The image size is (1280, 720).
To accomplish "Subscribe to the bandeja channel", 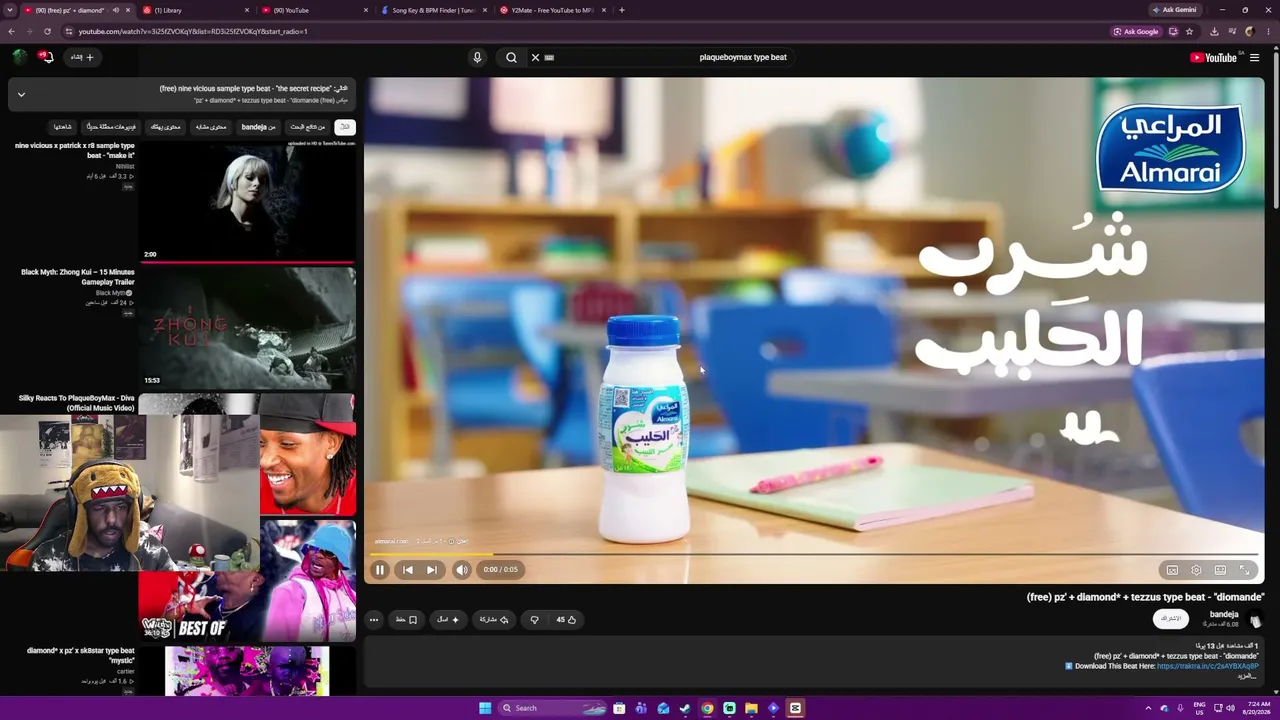I will [1171, 619].
